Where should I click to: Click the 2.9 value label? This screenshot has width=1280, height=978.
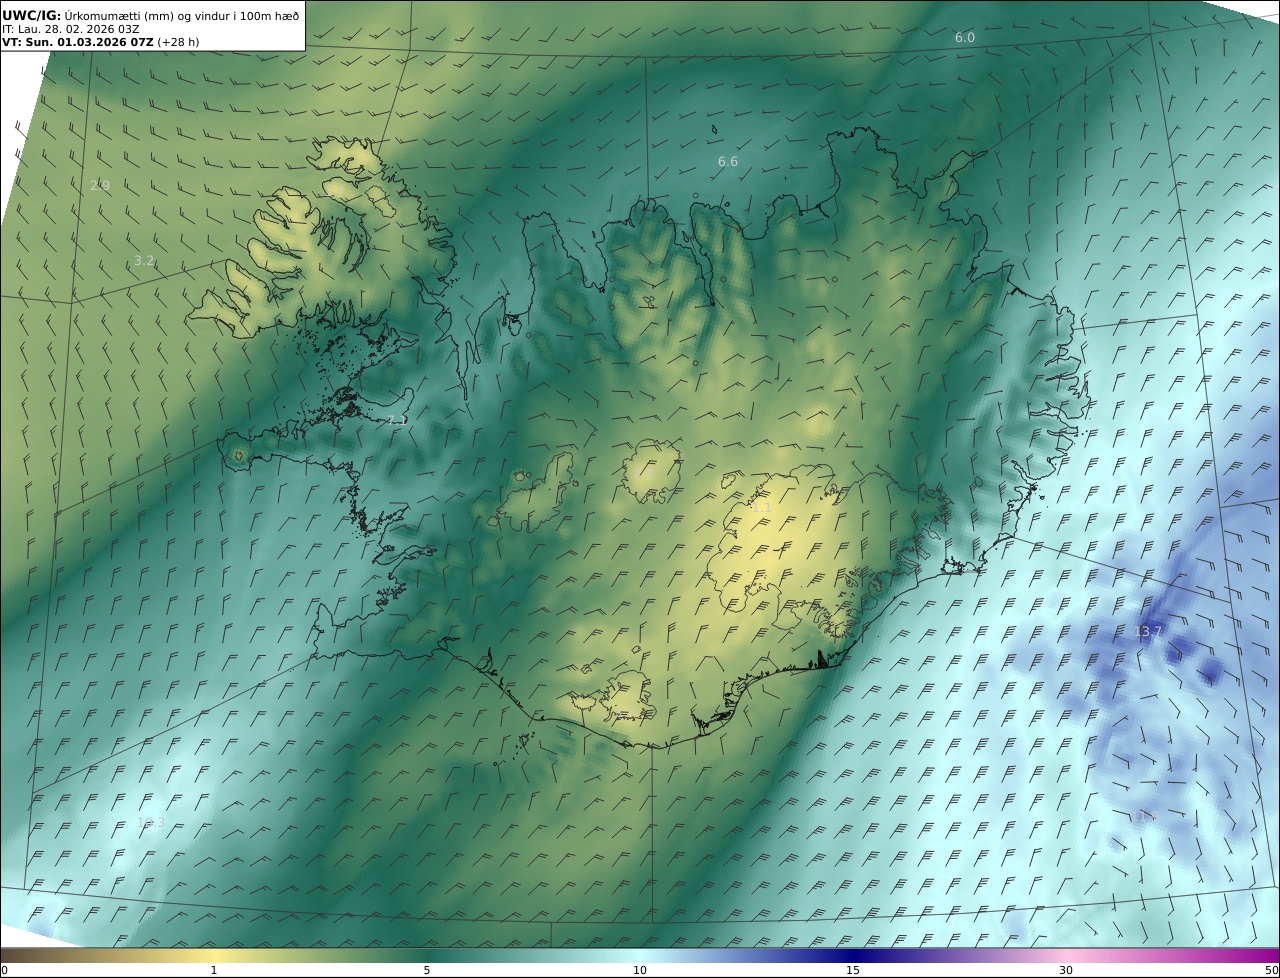pyautogui.click(x=100, y=185)
